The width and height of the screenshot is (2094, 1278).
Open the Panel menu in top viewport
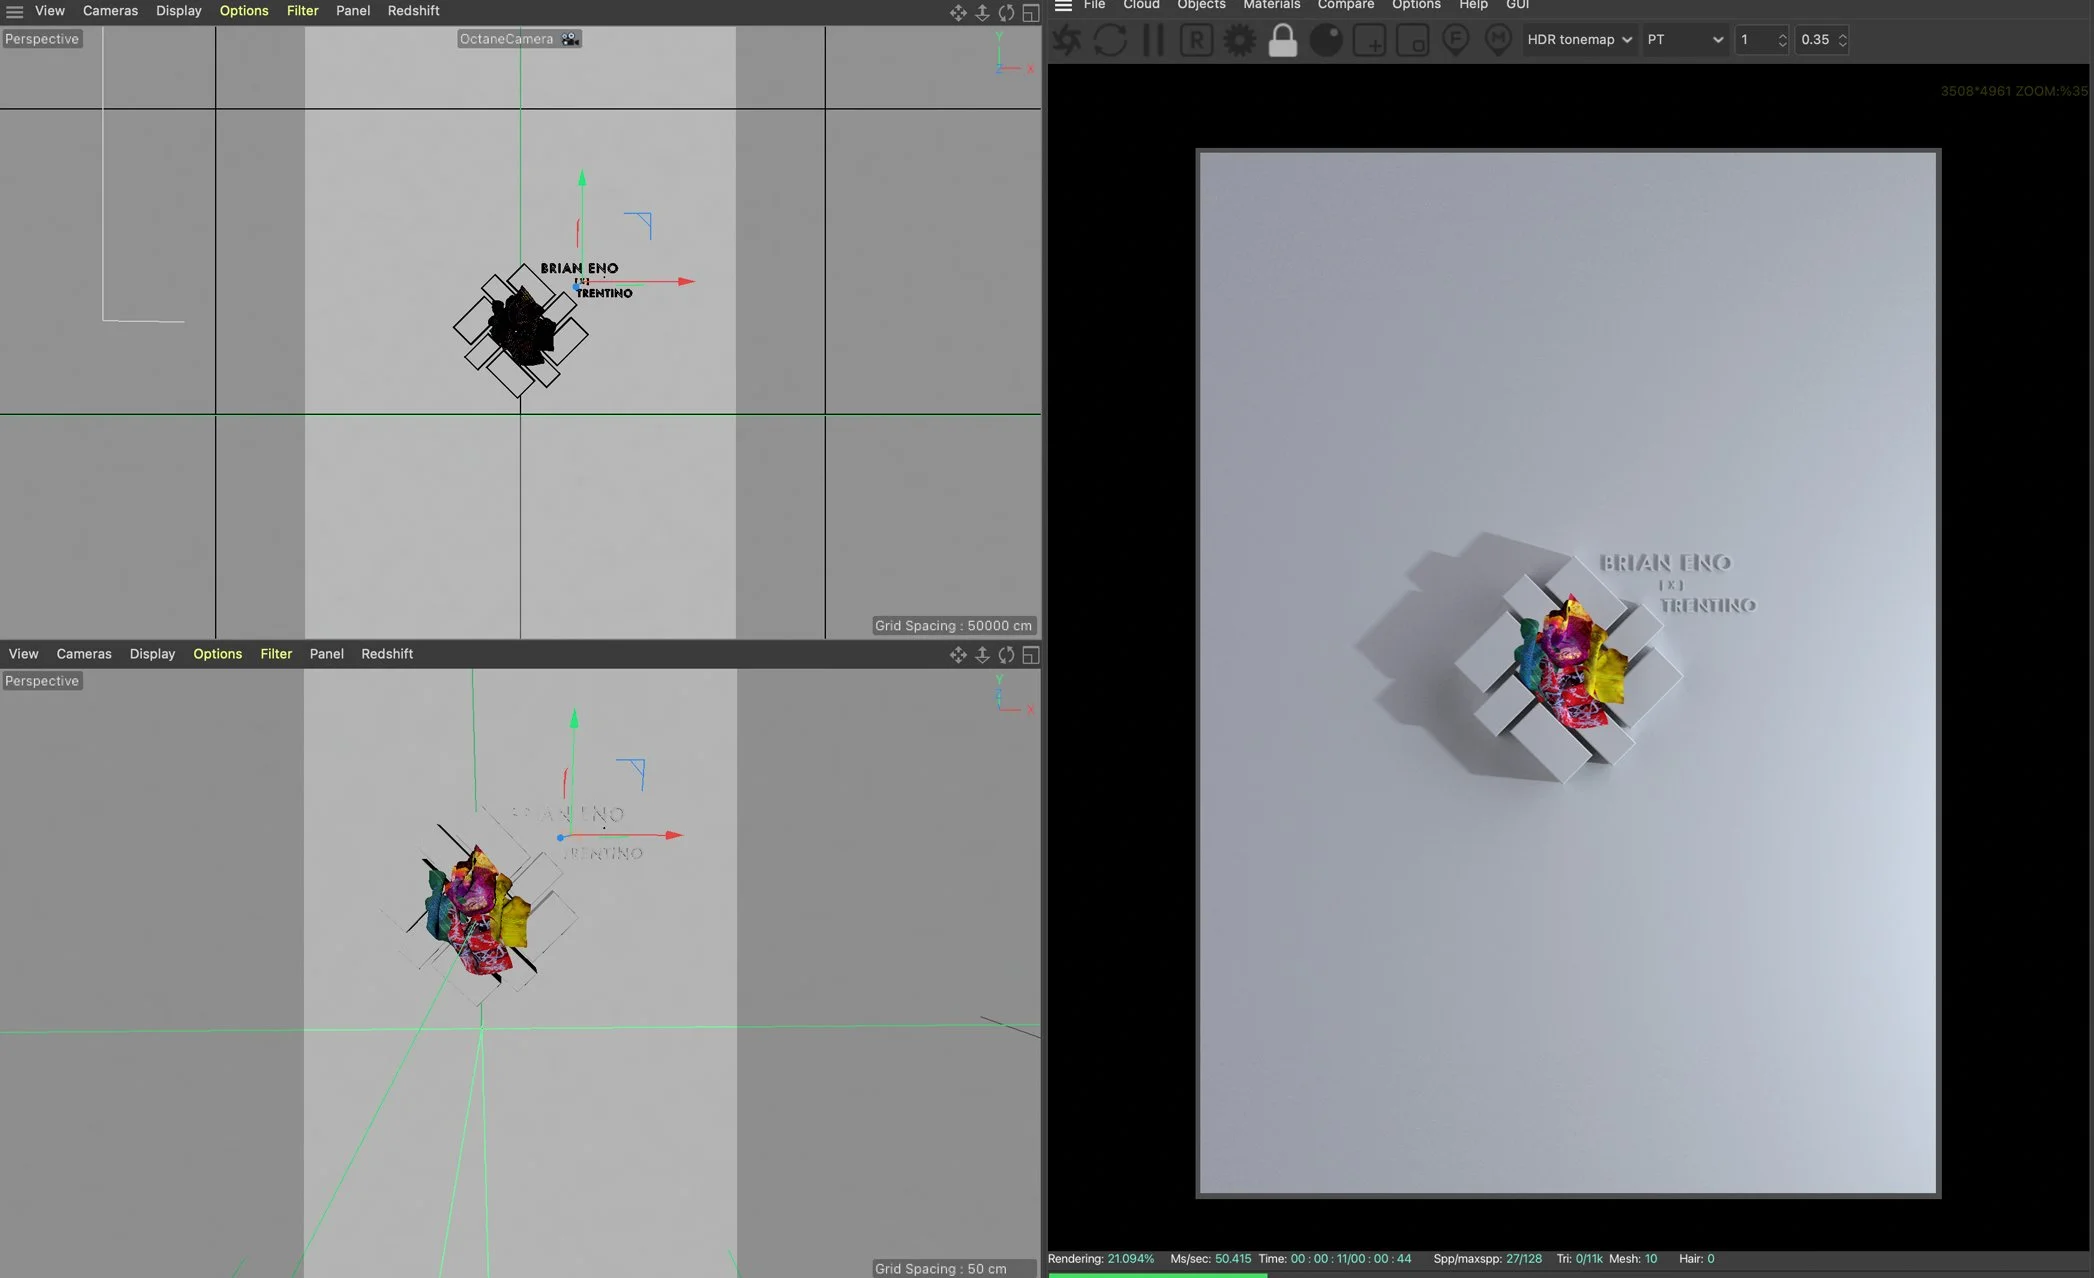pos(353,11)
